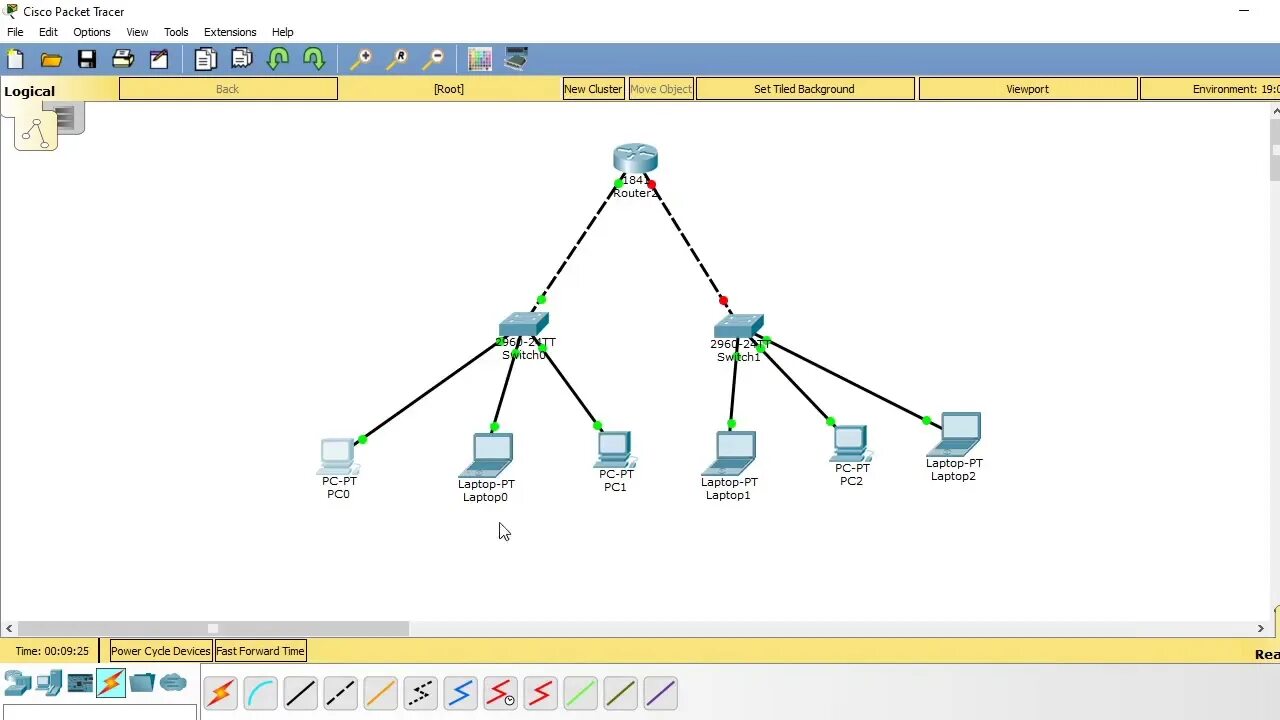The height and width of the screenshot is (720, 1280).
Task: Select the End Devices category icon
Action: [49, 683]
